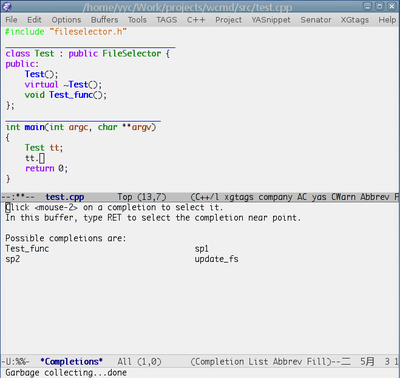Open the Edit menu
This screenshot has width=400, height=378.
click(x=34, y=20)
